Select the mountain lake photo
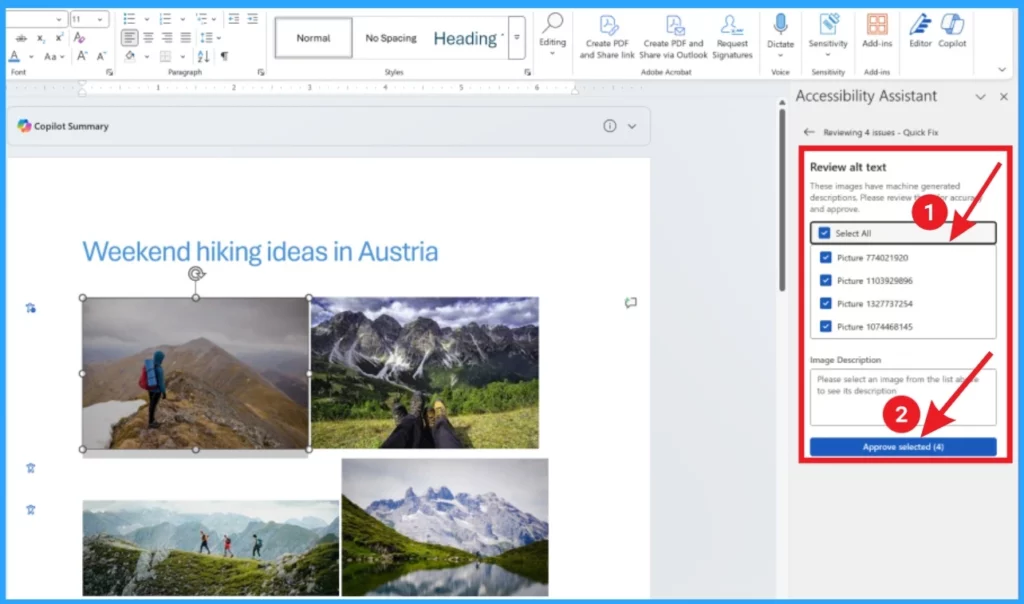This screenshot has height=604, width=1024. [445, 527]
